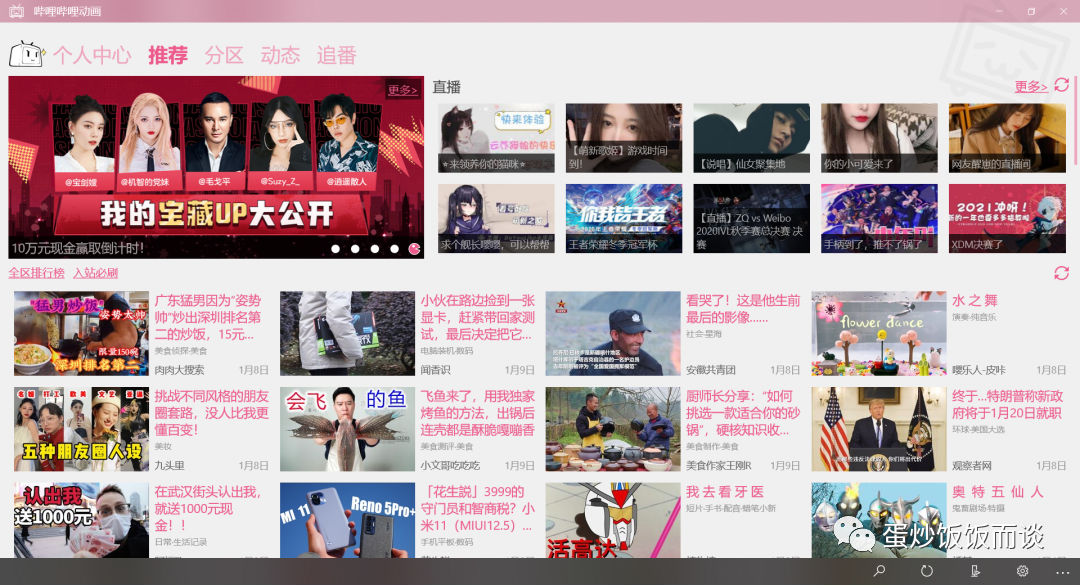
Task: Click the bilibili TV mascot logo
Action: pos(27,55)
